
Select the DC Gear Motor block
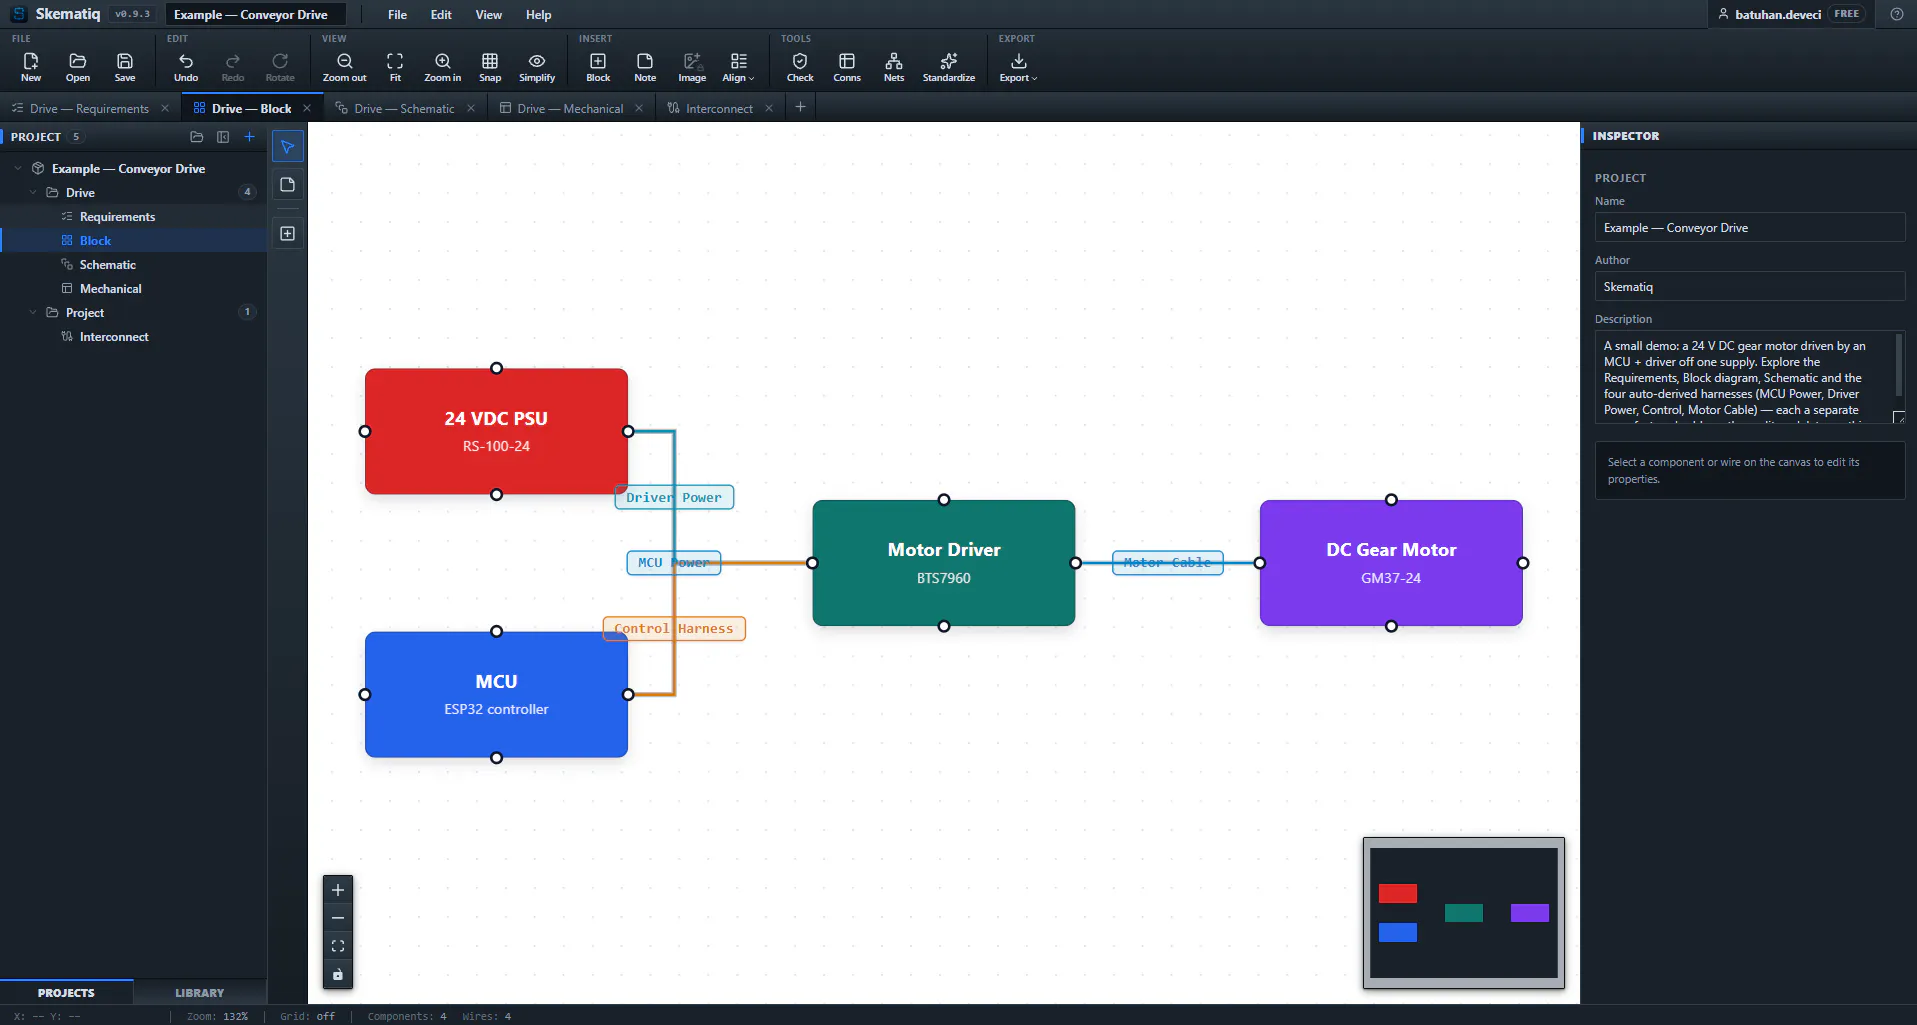click(1391, 563)
